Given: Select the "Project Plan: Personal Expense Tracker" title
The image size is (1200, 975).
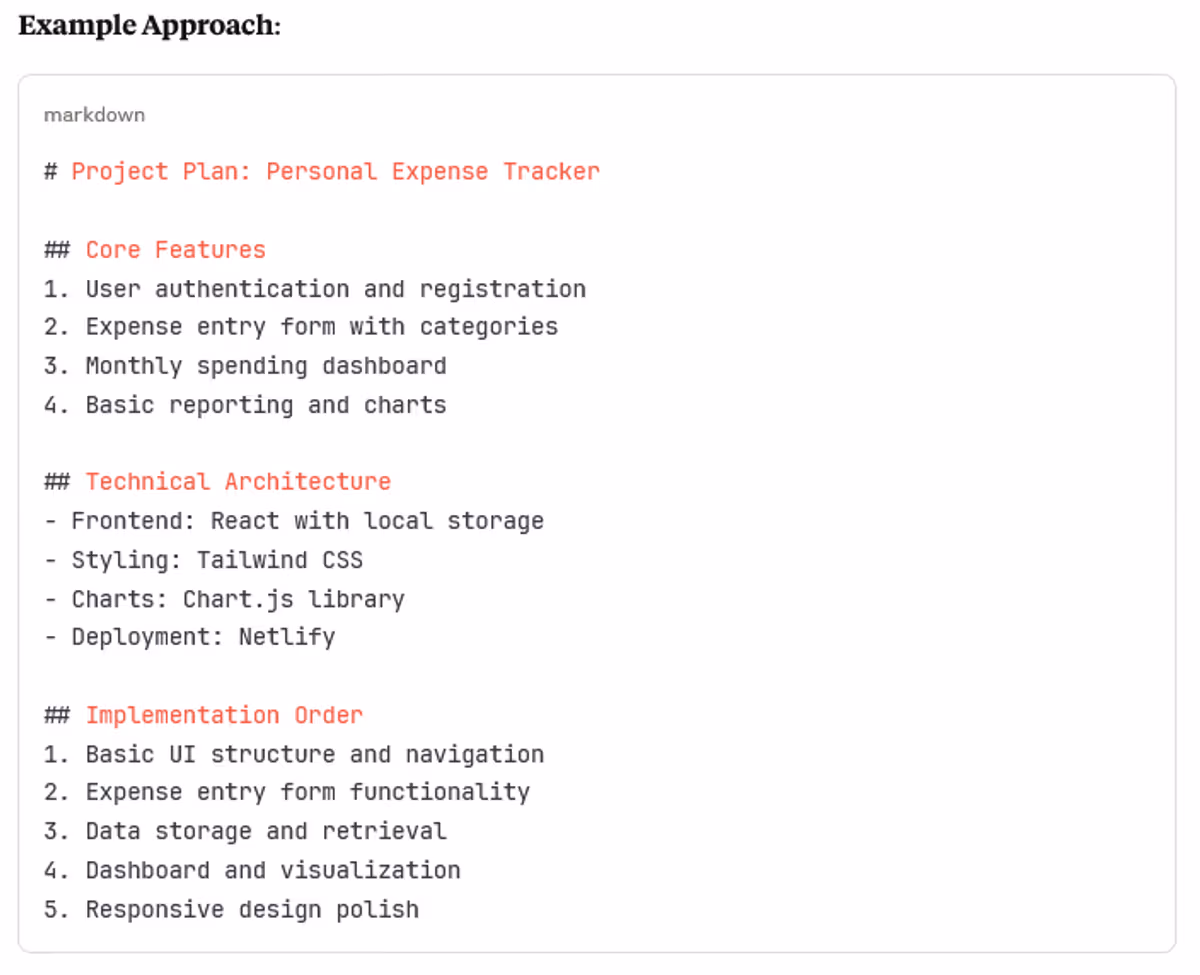Looking at the screenshot, I should pos(335,172).
